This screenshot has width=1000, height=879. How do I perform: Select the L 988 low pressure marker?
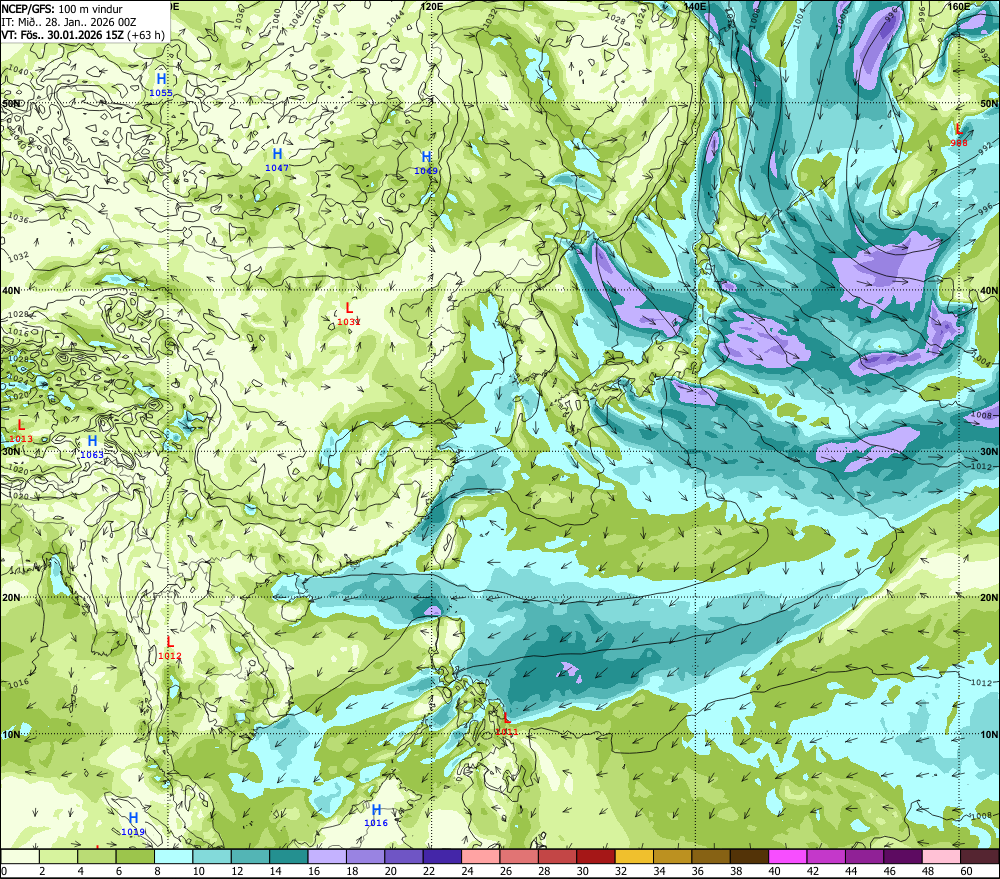coord(959,135)
